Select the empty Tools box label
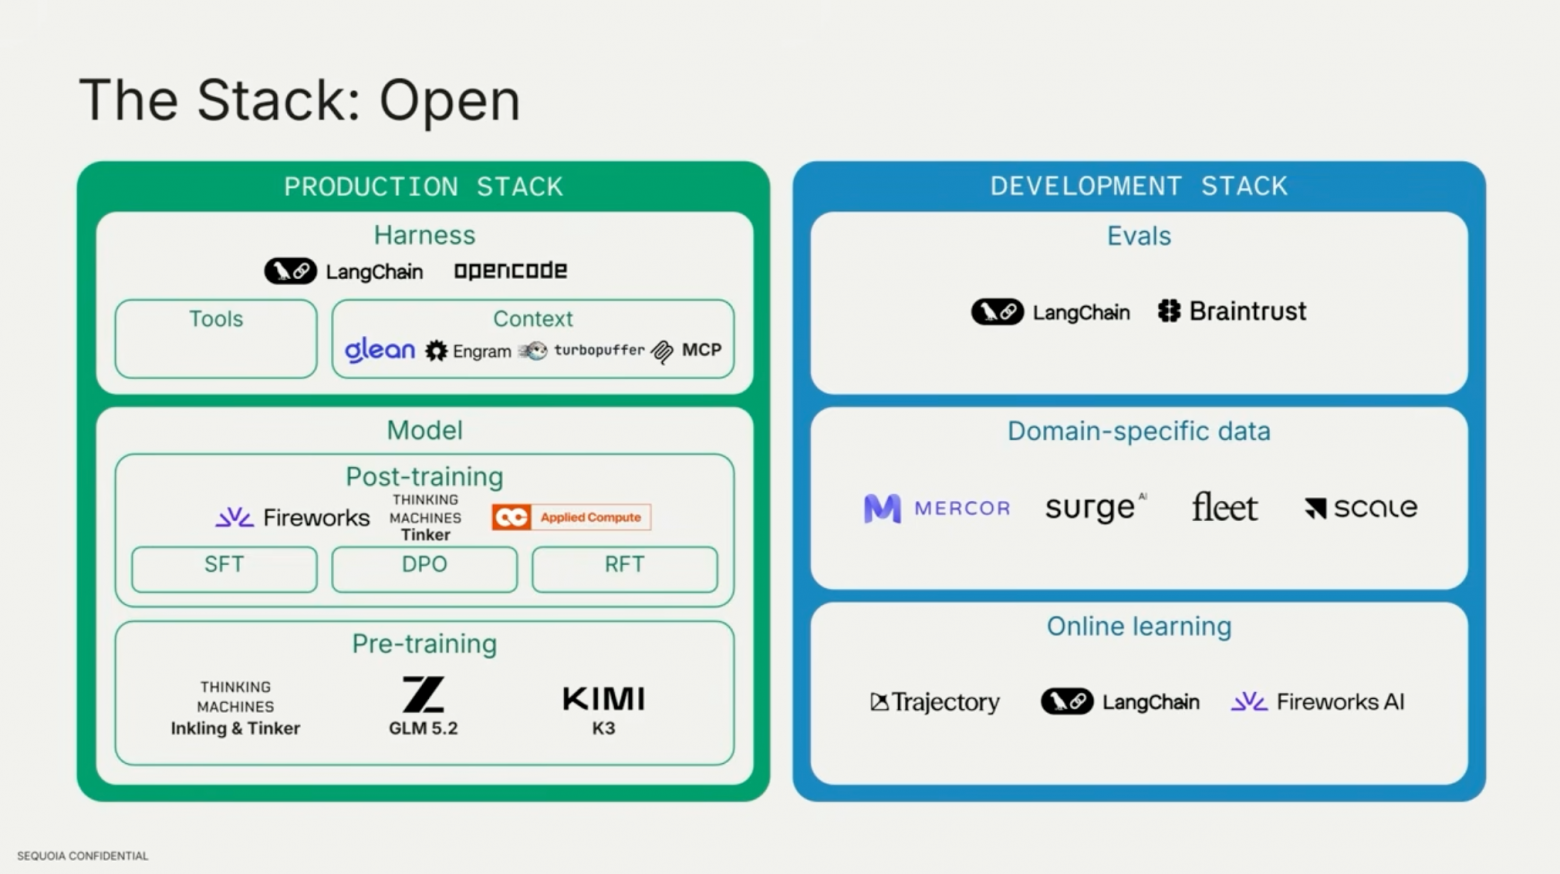1560x874 pixels. click(216, 319)
